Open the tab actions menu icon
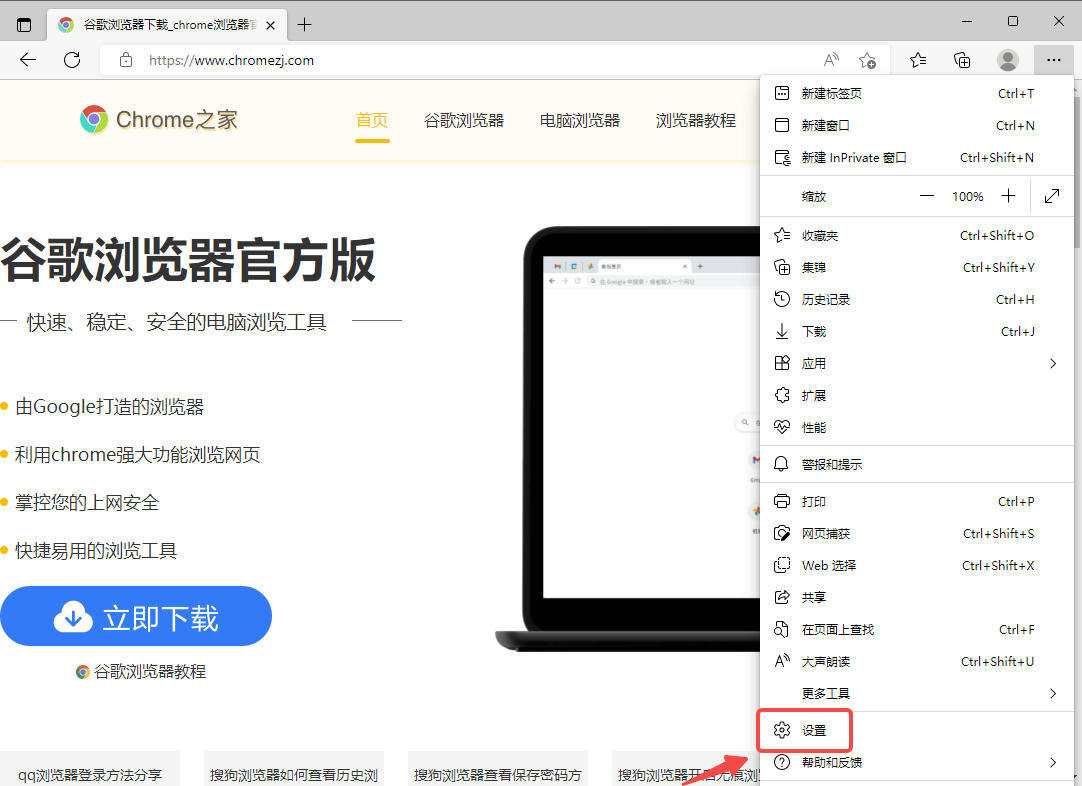Viewport: 1082px width, 786px height. click(24, 25)
